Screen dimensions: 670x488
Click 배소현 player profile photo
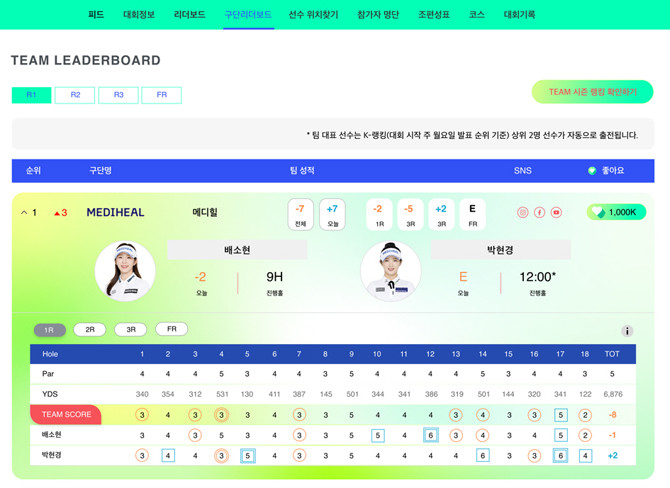coord(125,270)
